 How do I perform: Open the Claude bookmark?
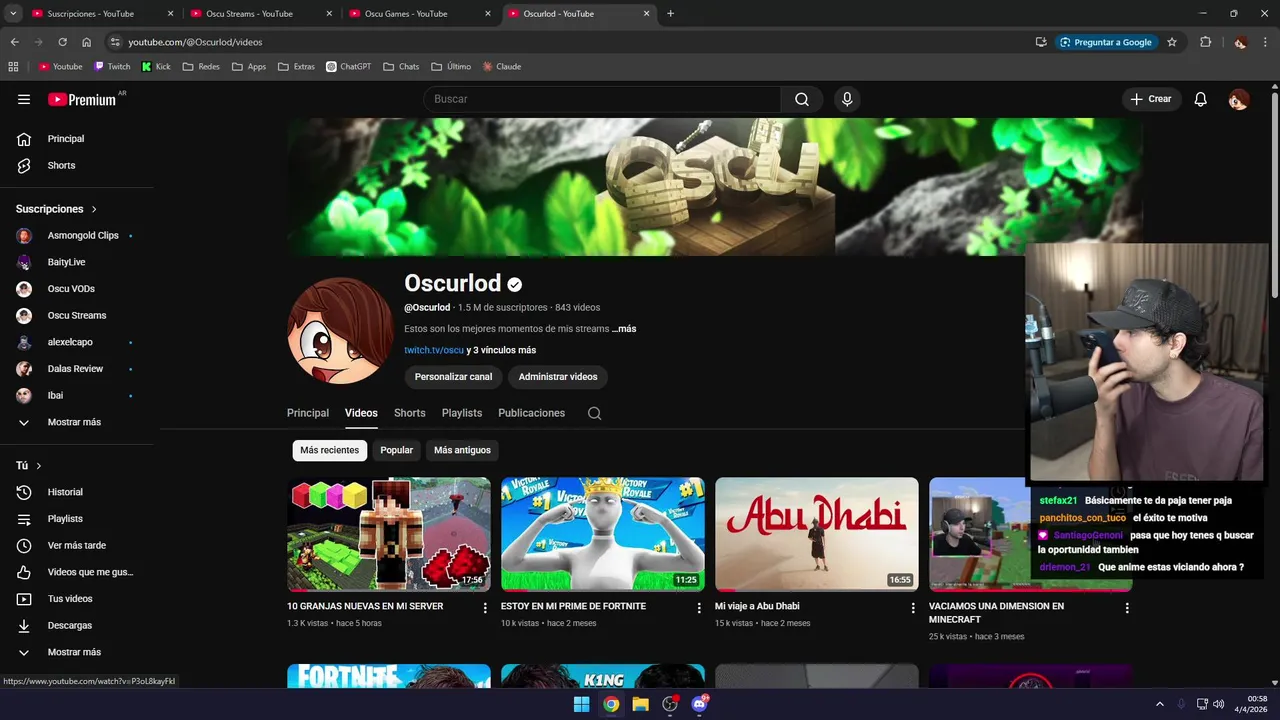(x=502, y=67)
